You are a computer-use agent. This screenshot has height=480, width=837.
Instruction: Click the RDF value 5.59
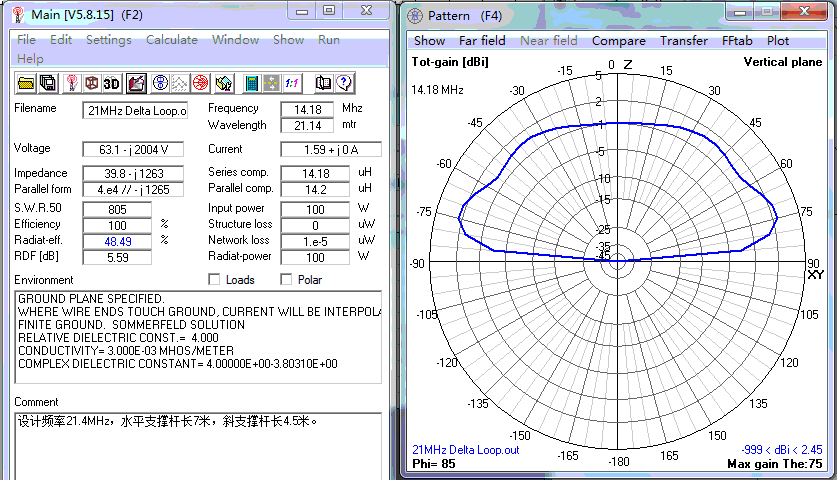(117, 257)
